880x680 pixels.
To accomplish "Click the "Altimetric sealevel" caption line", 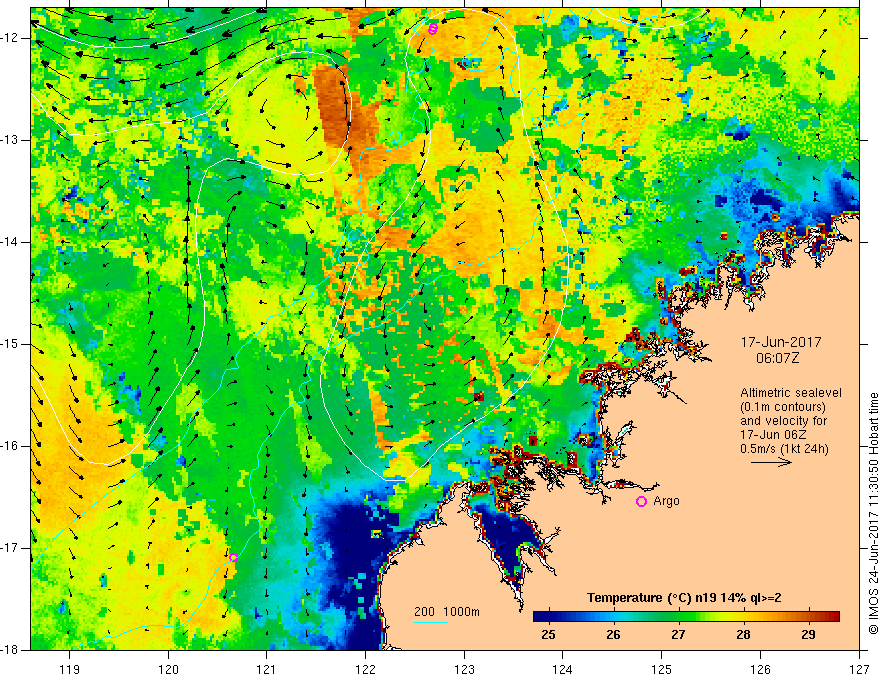I will [x=791, y=393].
